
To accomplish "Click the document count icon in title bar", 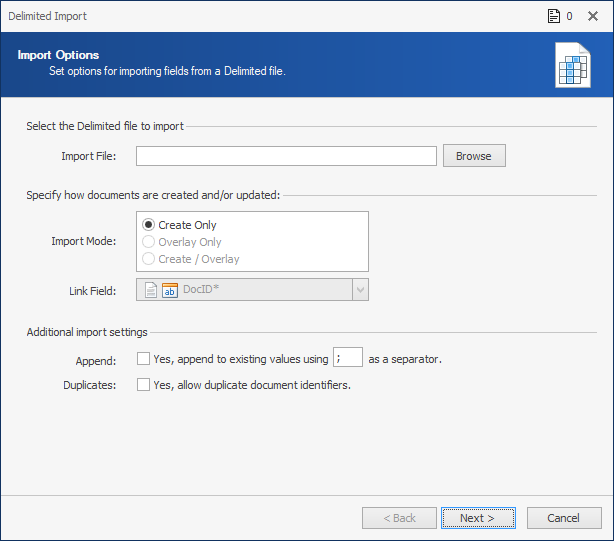I will coord(553,16).
